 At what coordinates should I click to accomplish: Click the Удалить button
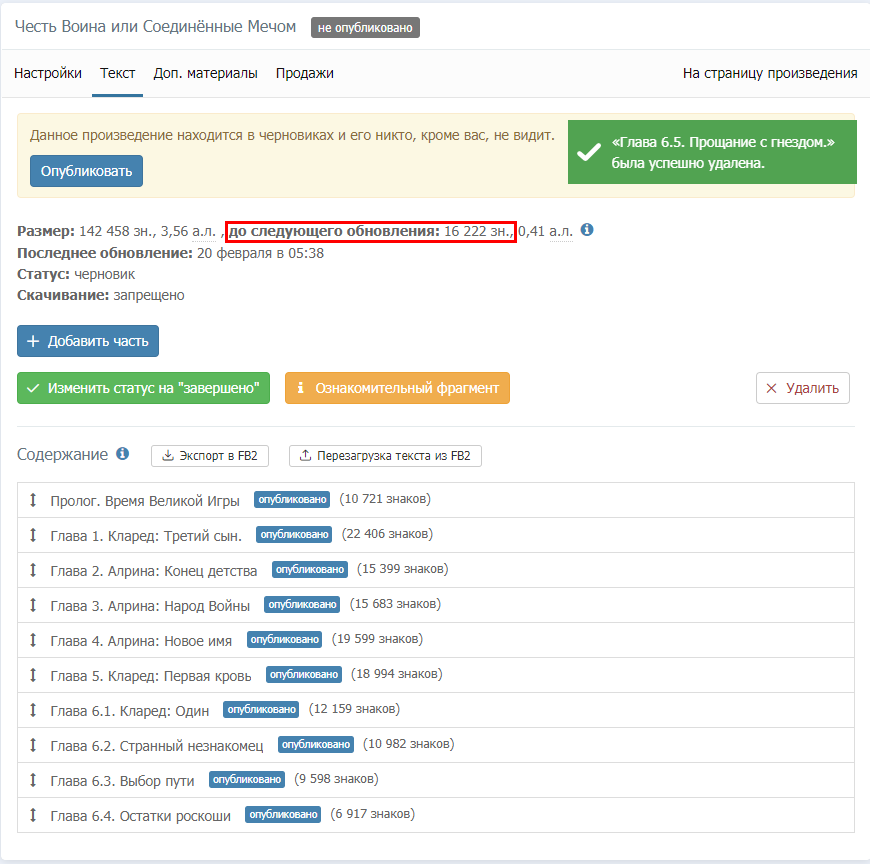(x=802, y=388)
